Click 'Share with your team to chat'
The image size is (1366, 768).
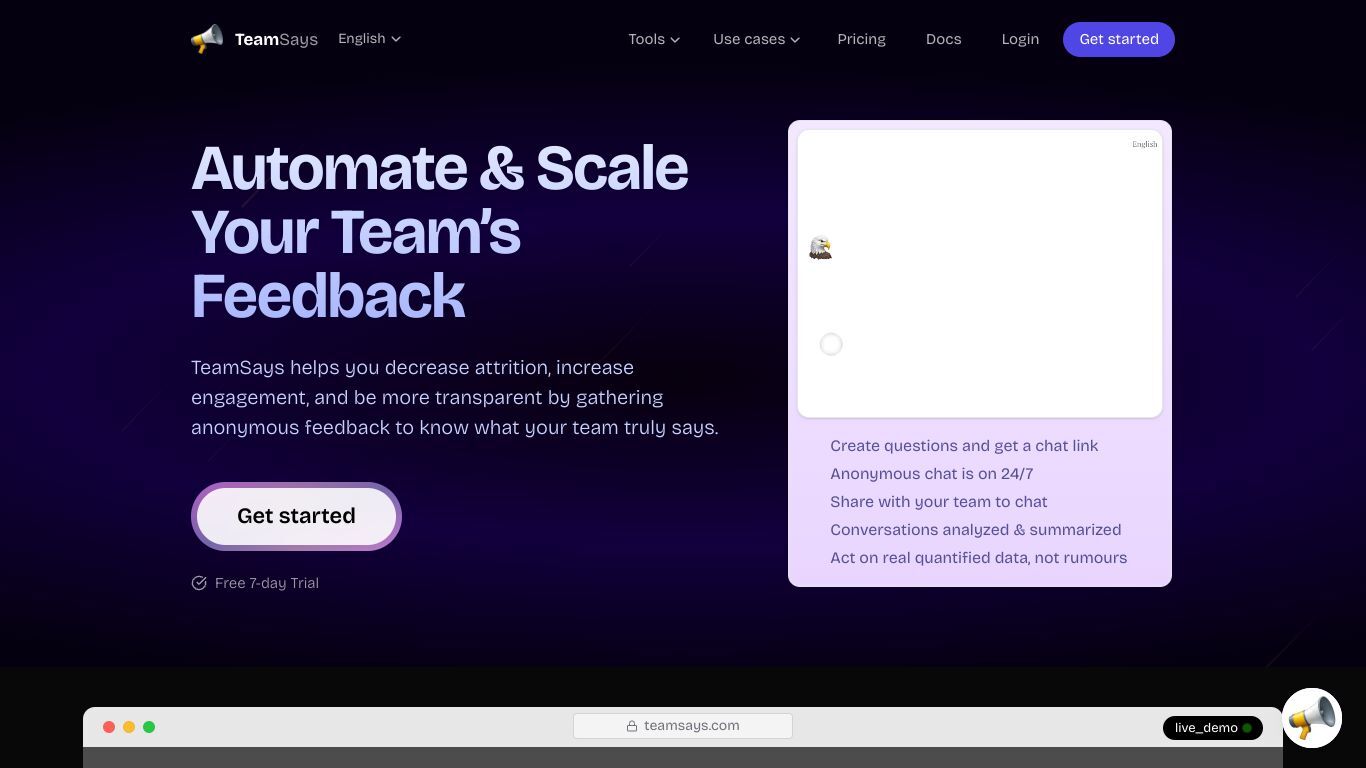[x=939, y=502]
